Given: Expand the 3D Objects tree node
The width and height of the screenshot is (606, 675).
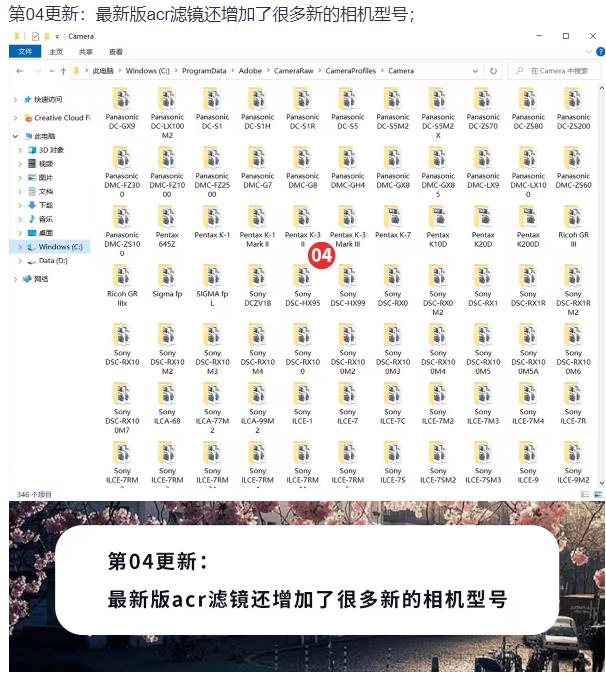Looking at the screenshot, I should [20, 150].
